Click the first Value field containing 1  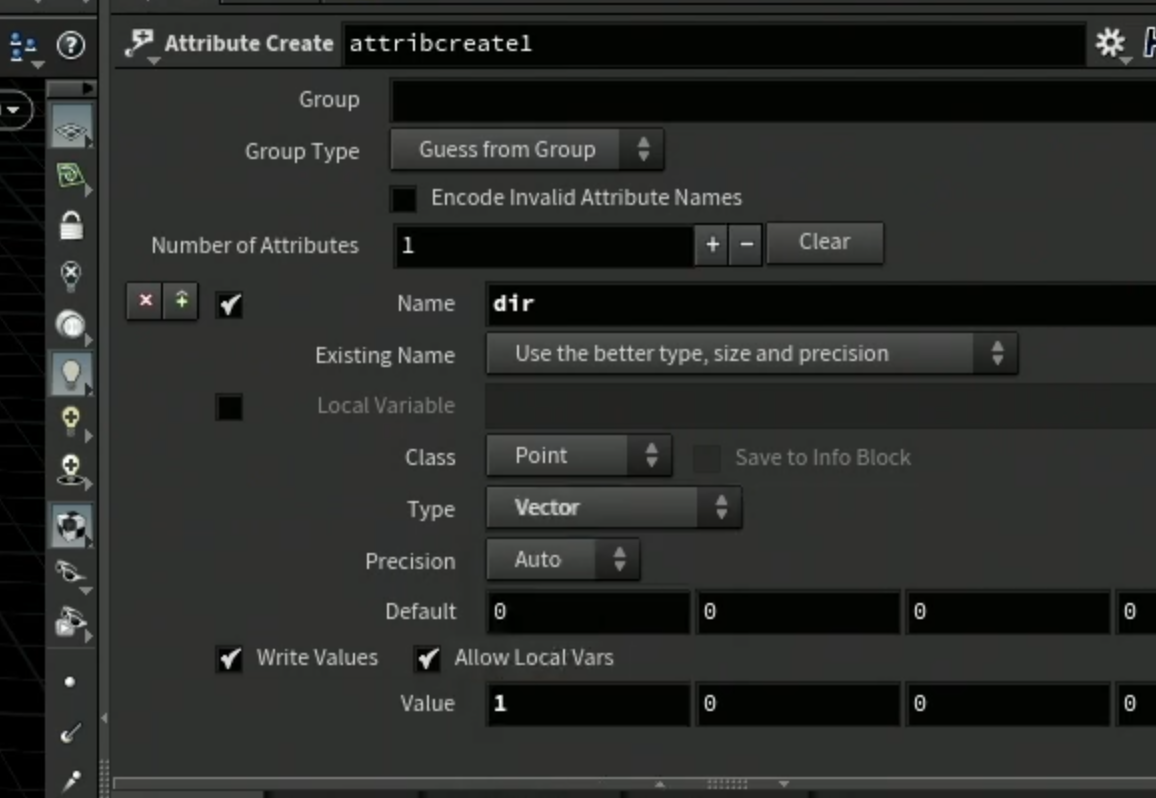588,704
